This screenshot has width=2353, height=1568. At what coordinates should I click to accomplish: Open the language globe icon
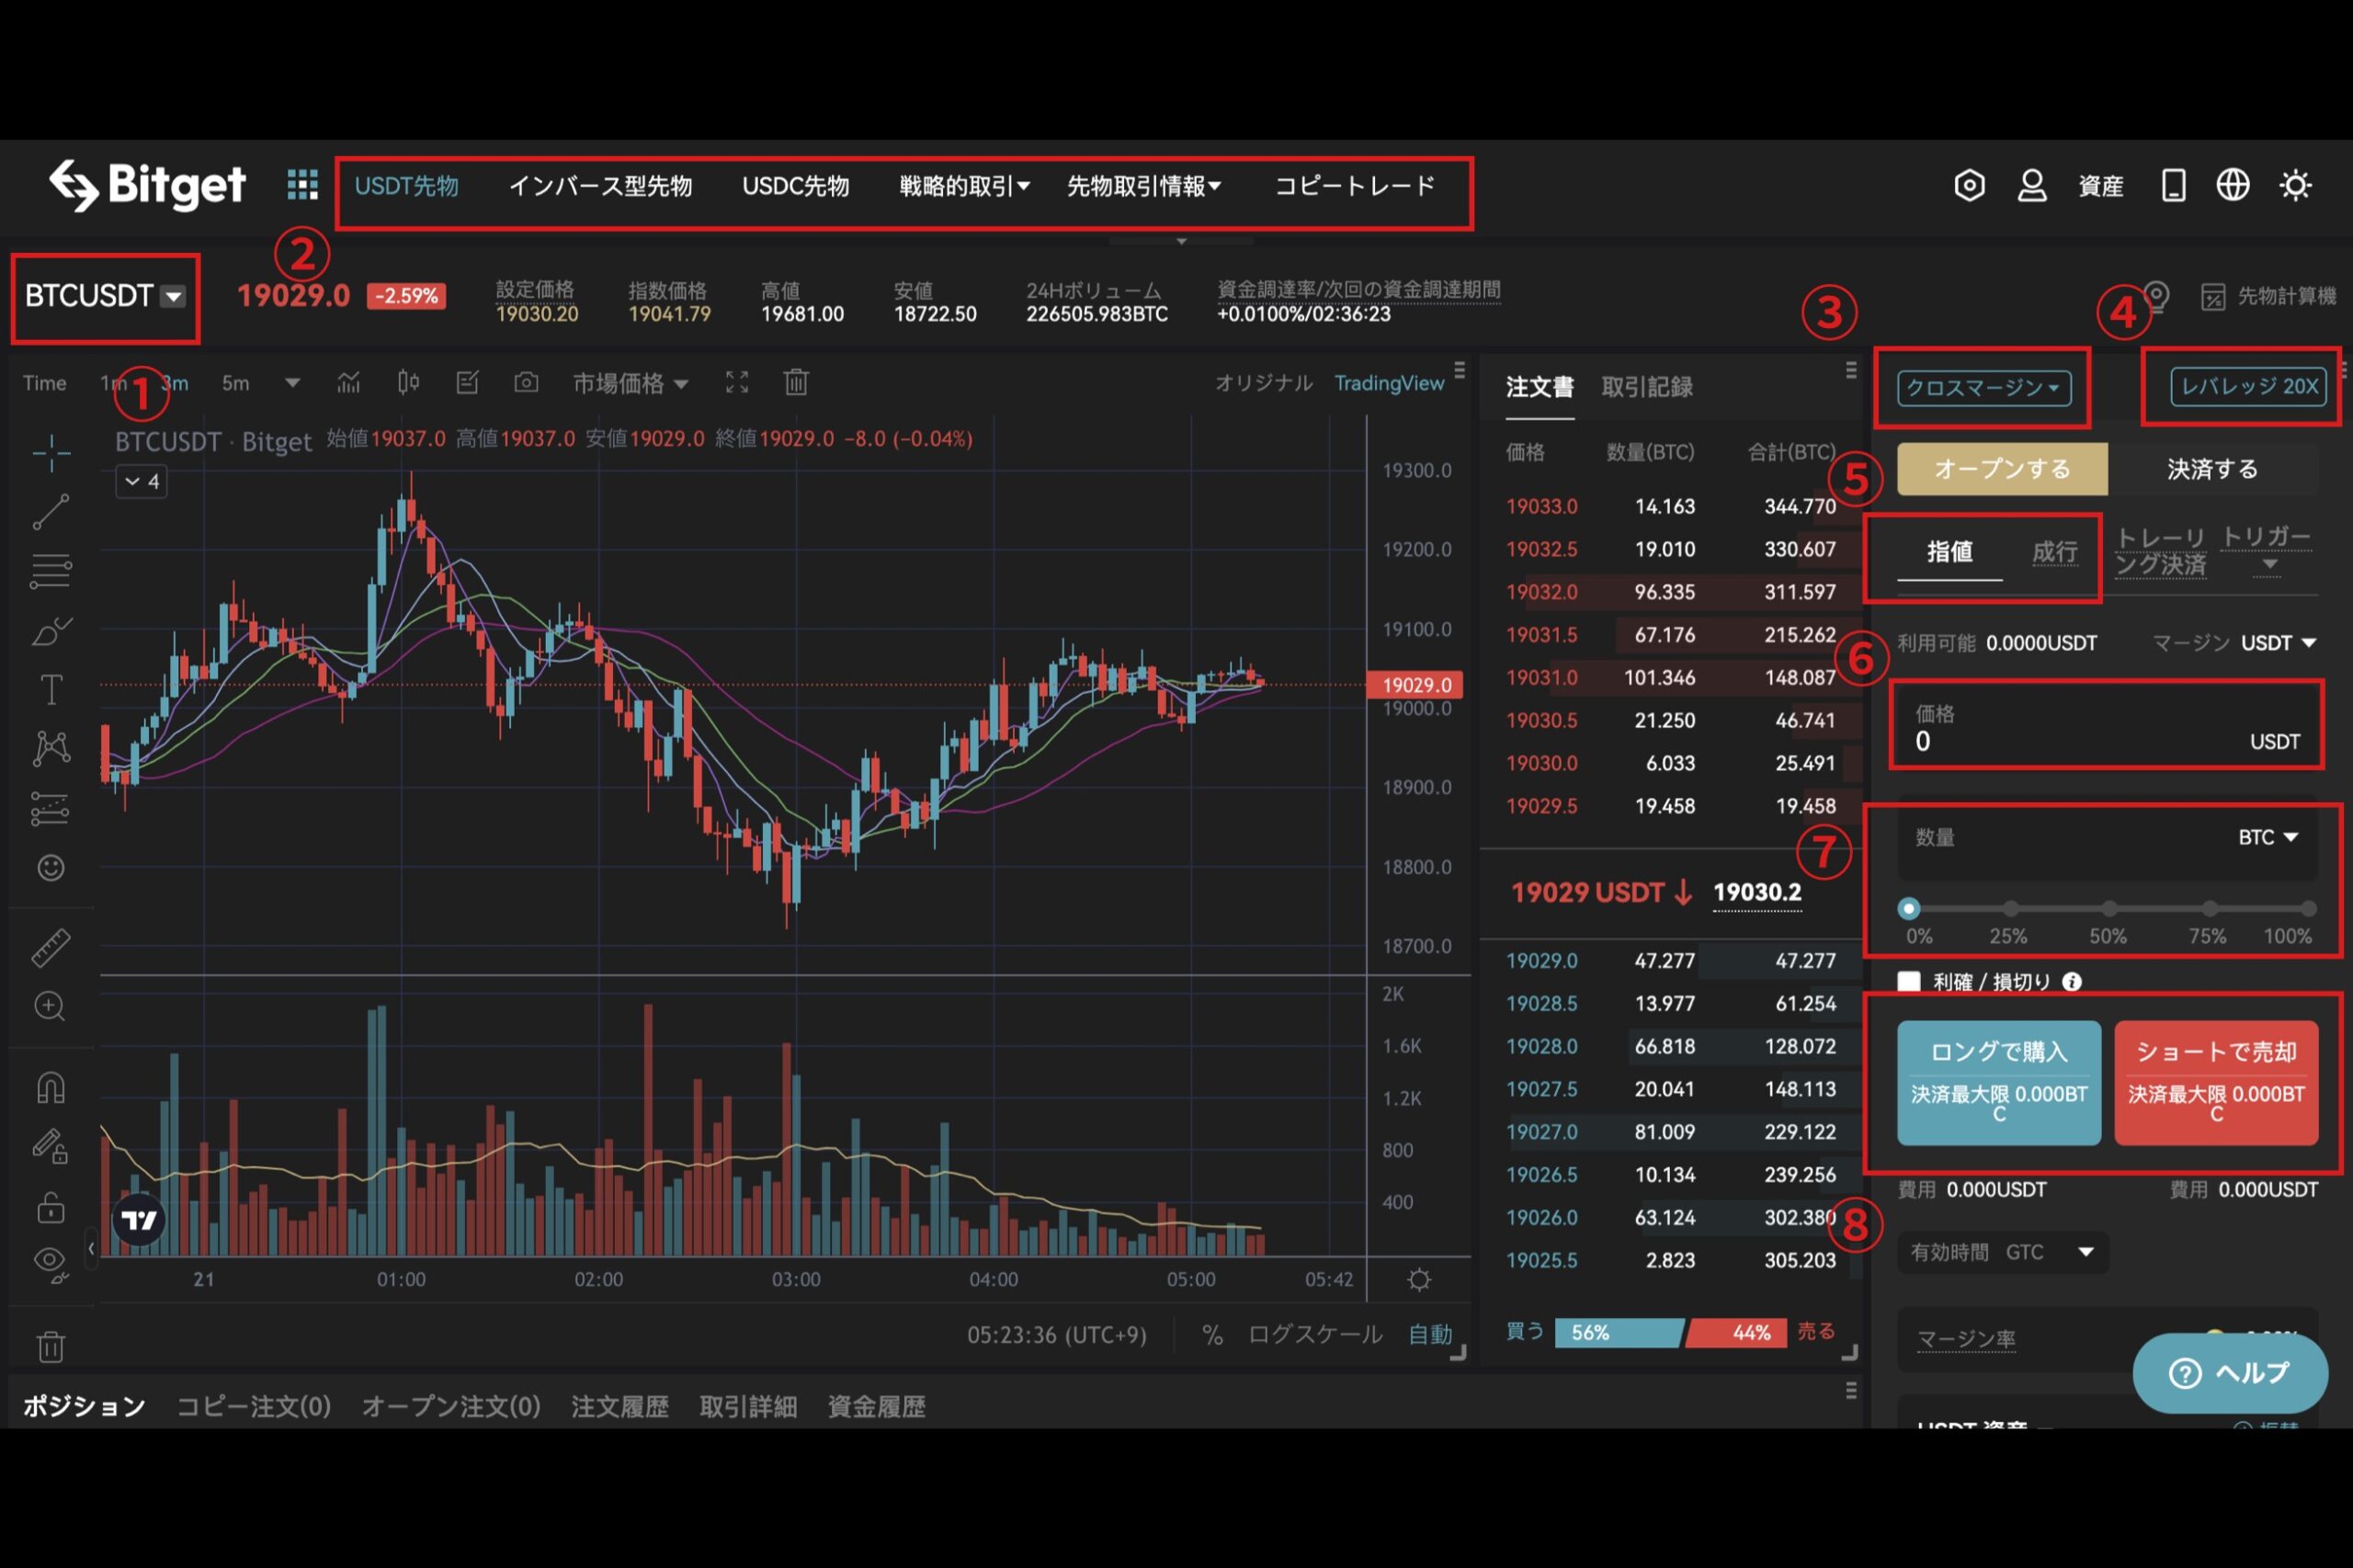2232,185
